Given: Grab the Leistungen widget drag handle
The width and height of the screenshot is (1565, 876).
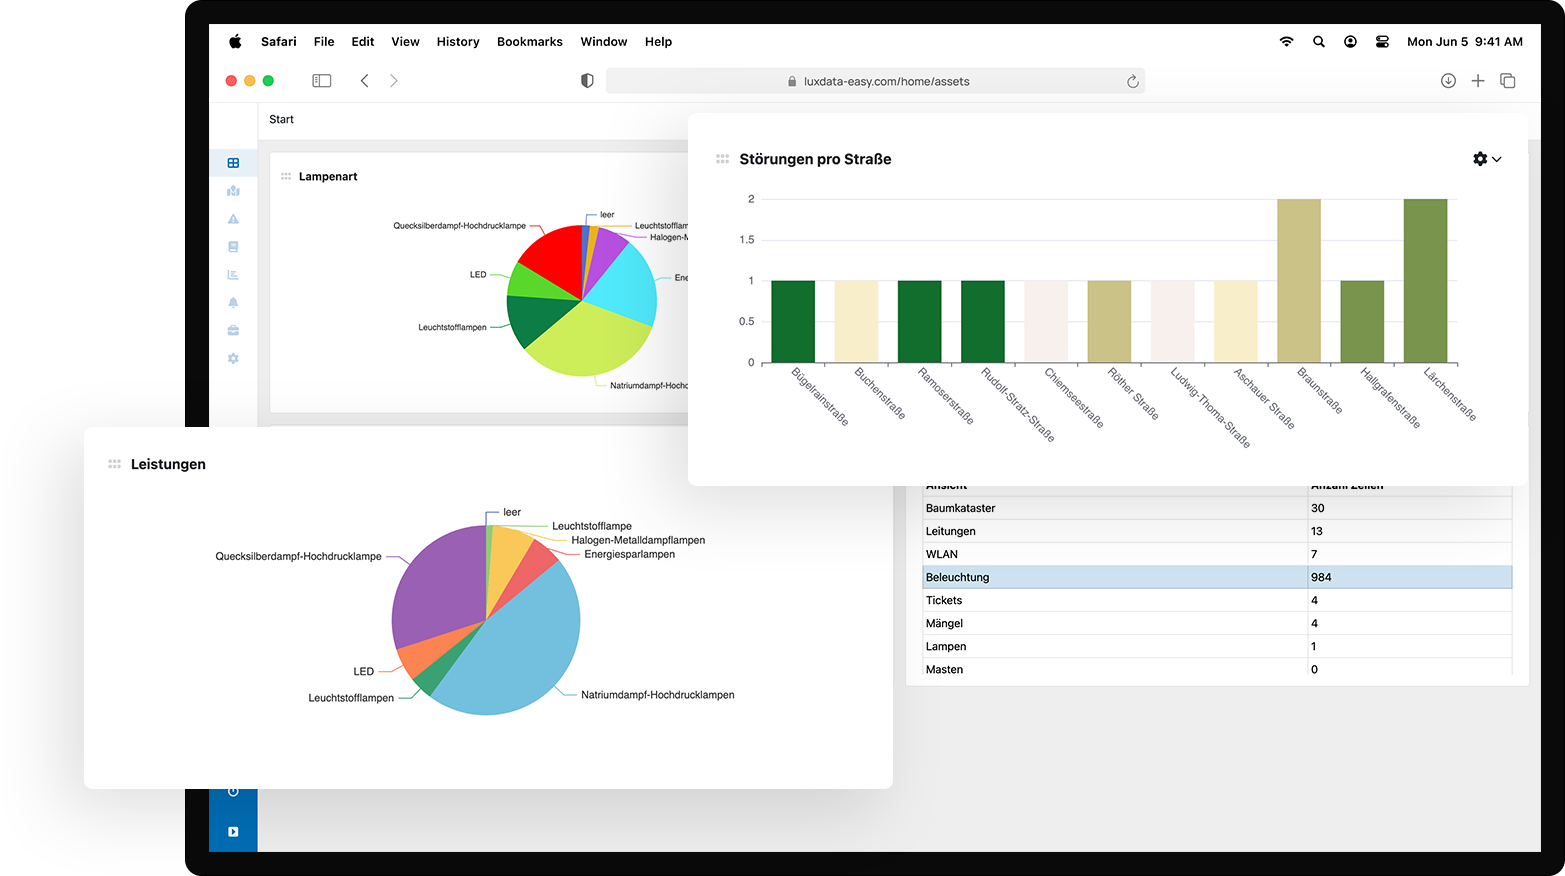Looking at the screenshot, I should [114, 464].
